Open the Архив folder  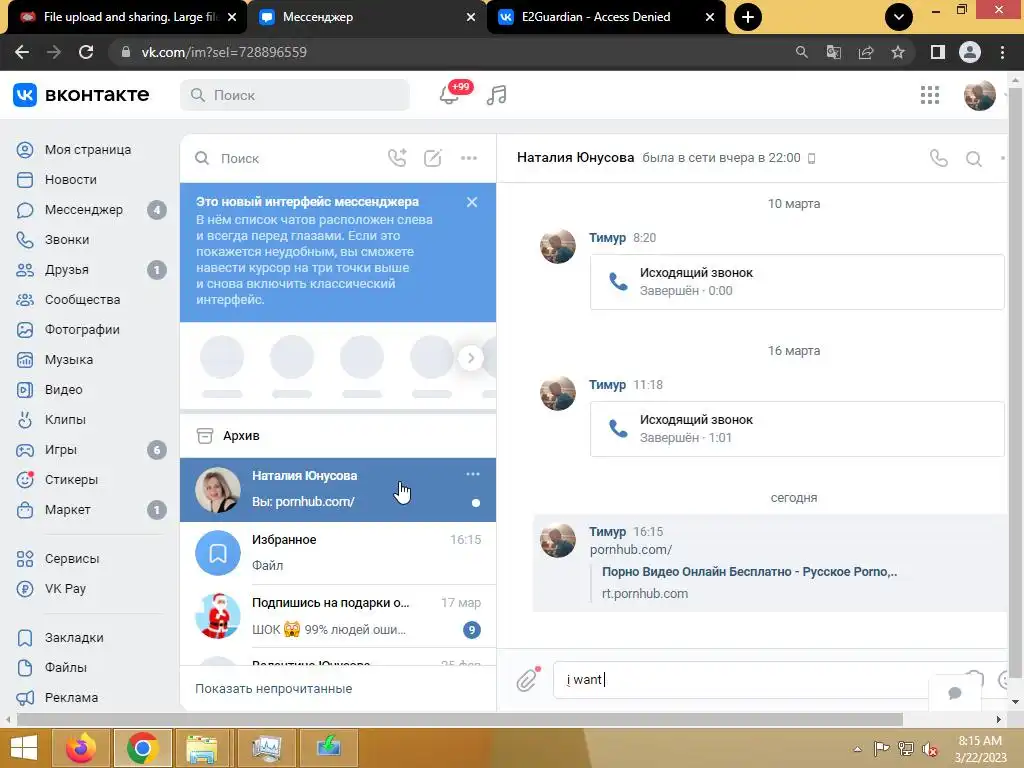(x=338, y=436)
